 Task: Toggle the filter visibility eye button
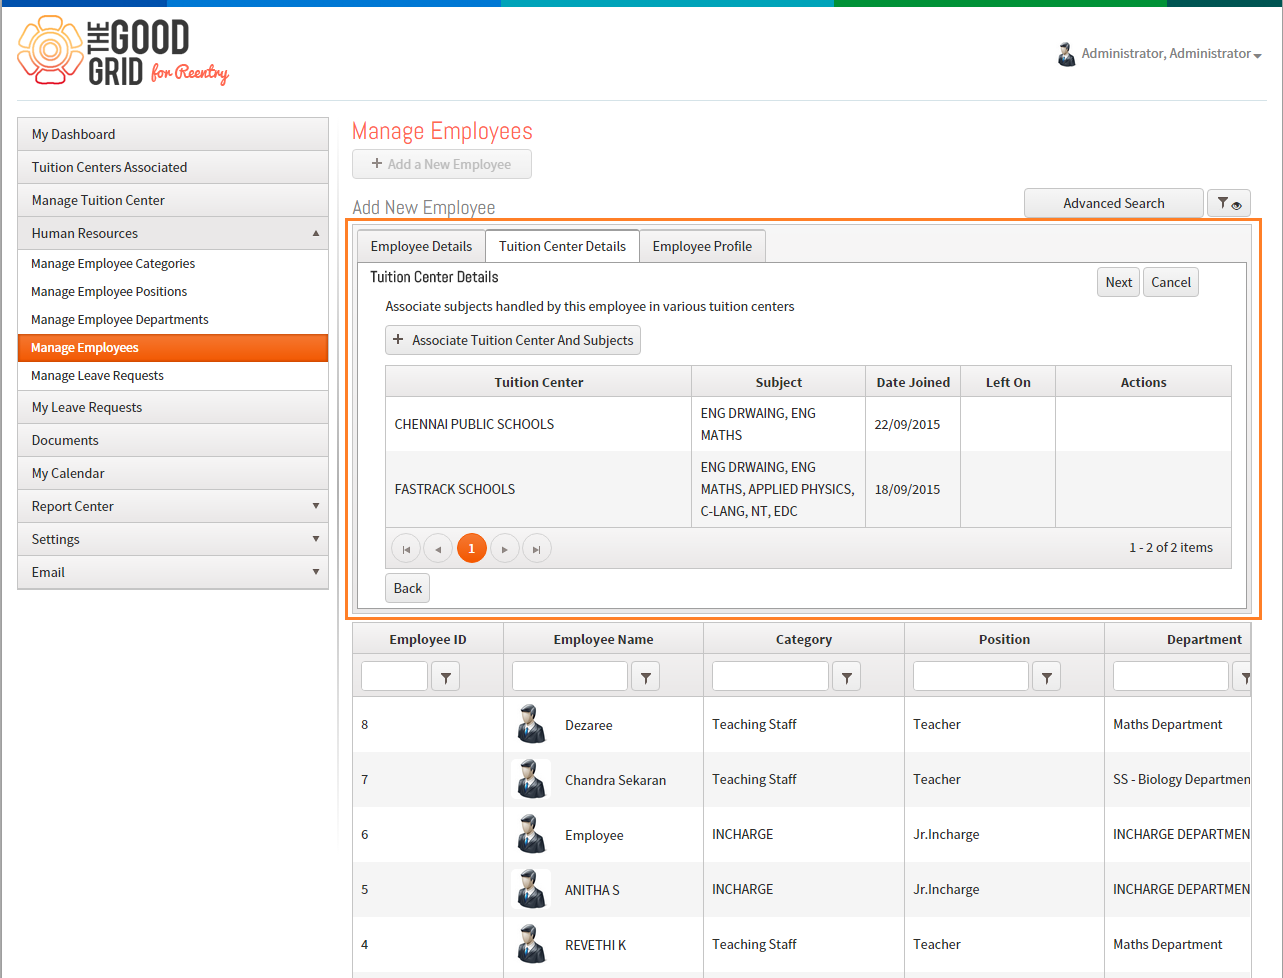(1229, 203)
